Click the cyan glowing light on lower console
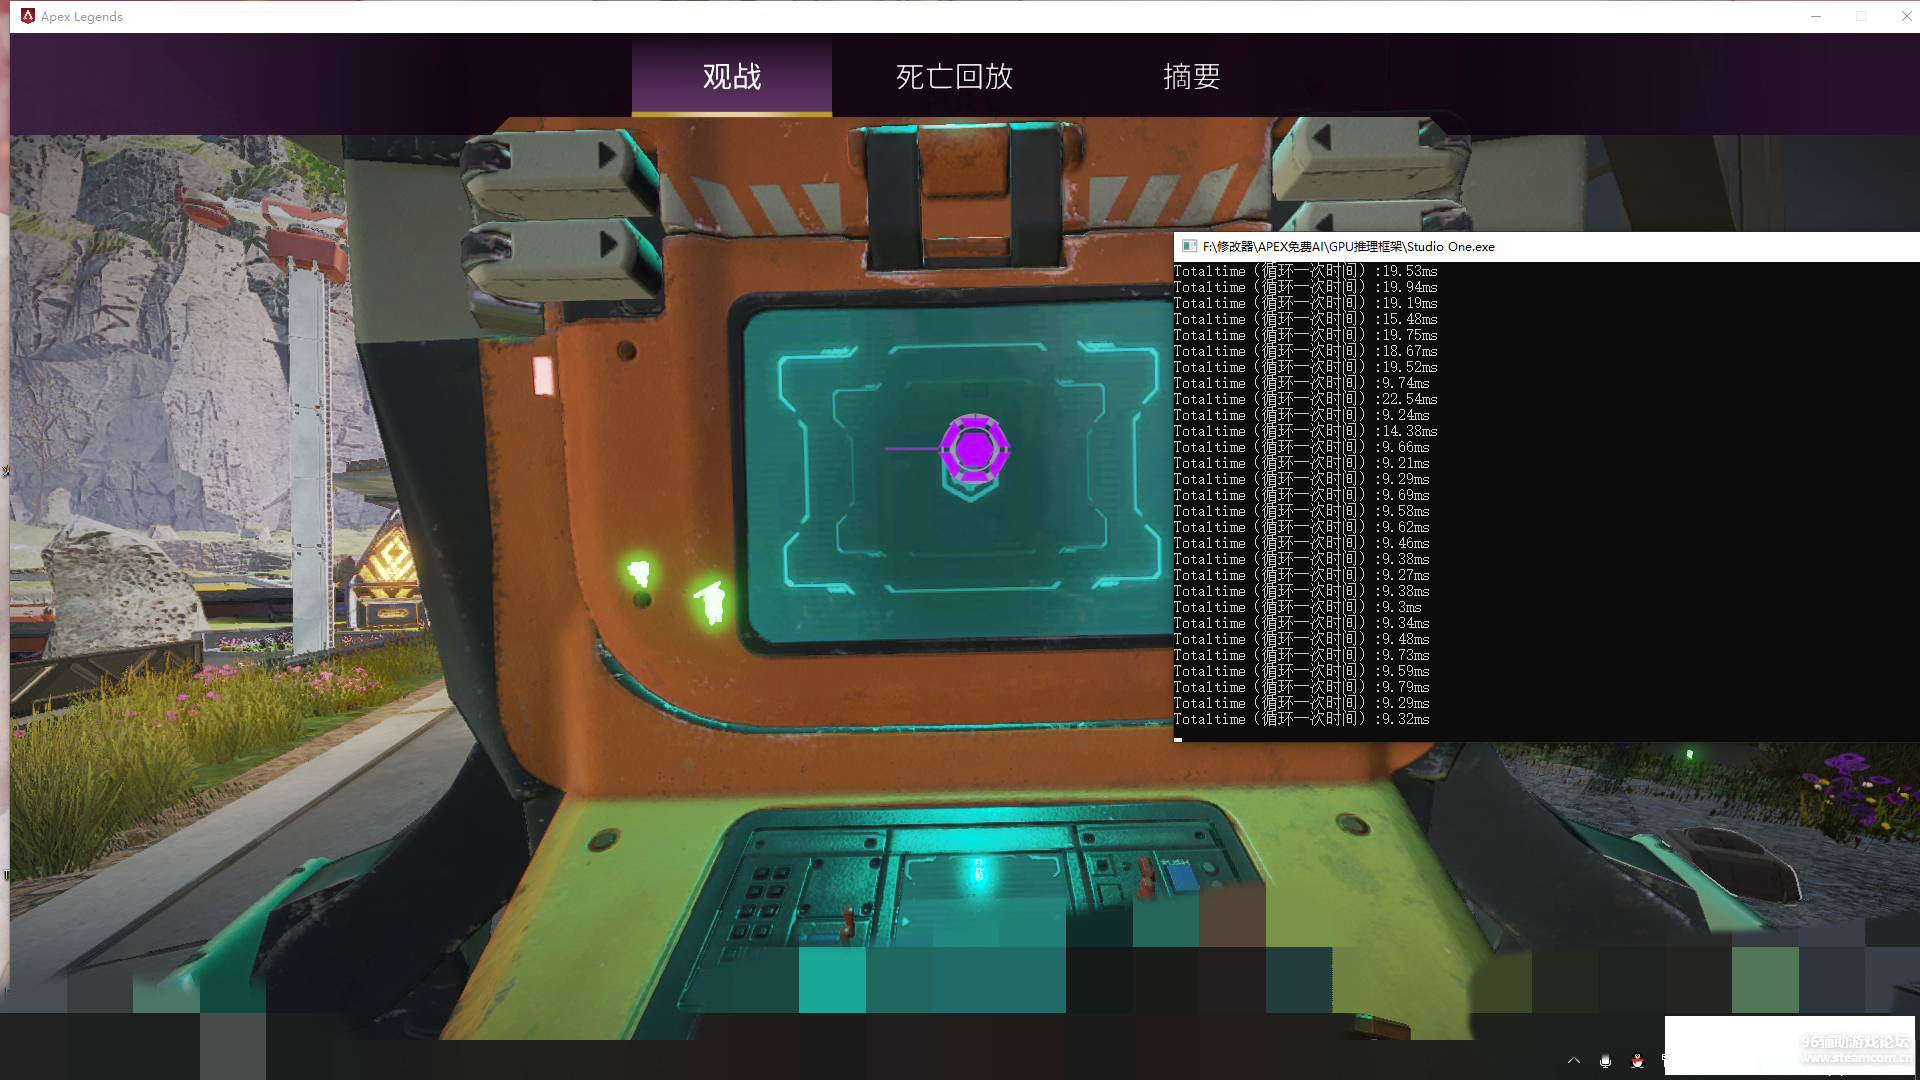 coord(979,871)
